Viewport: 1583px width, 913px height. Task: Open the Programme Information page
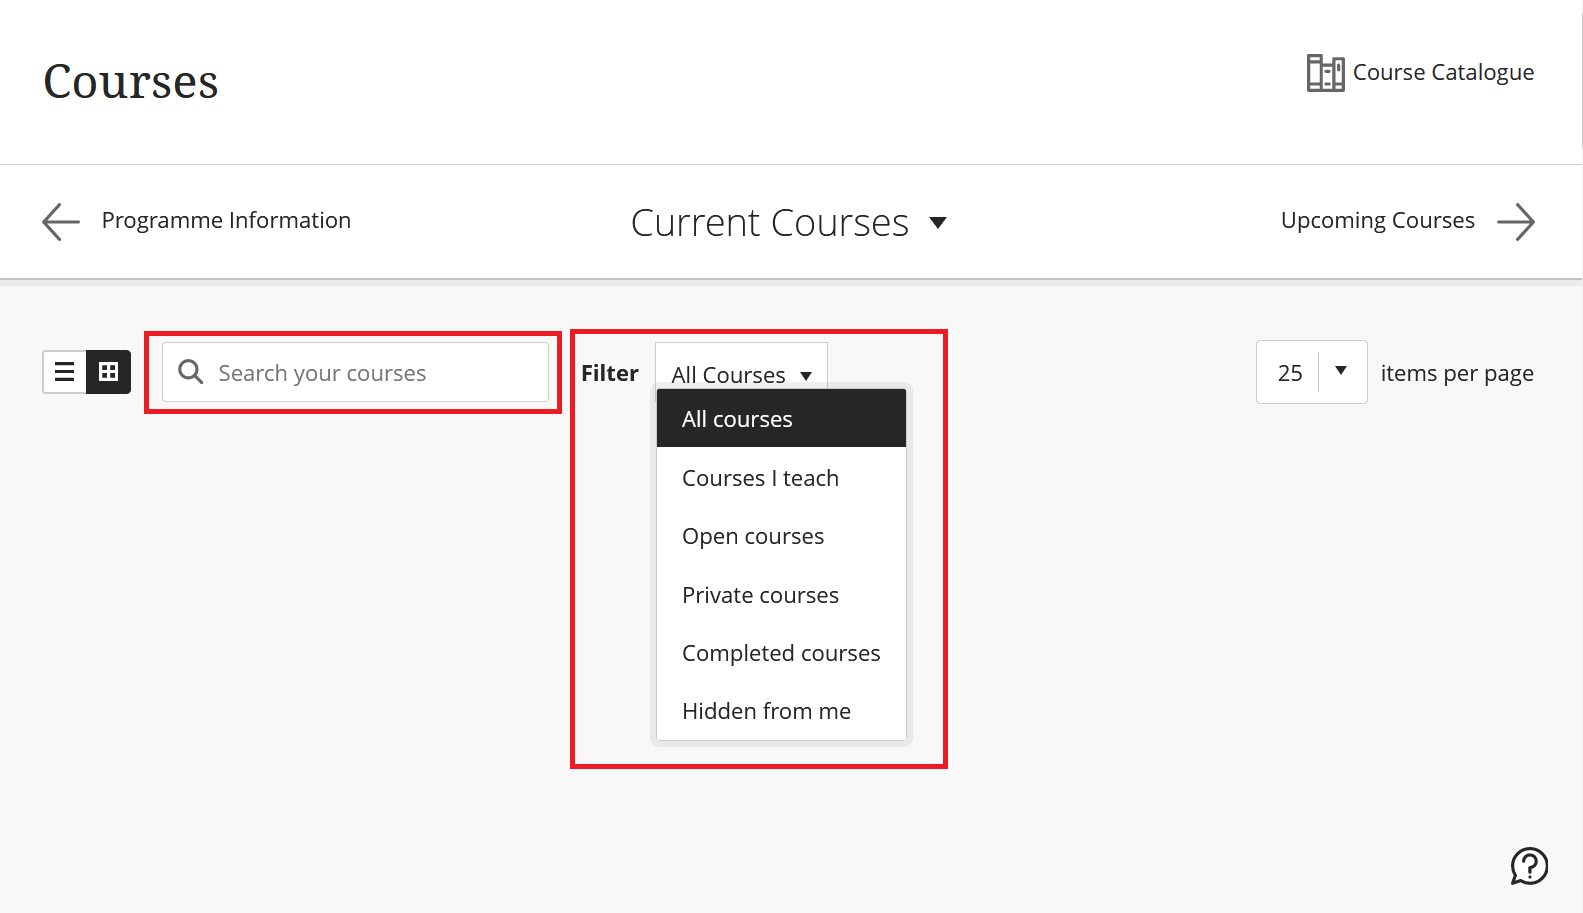[226, 220]
